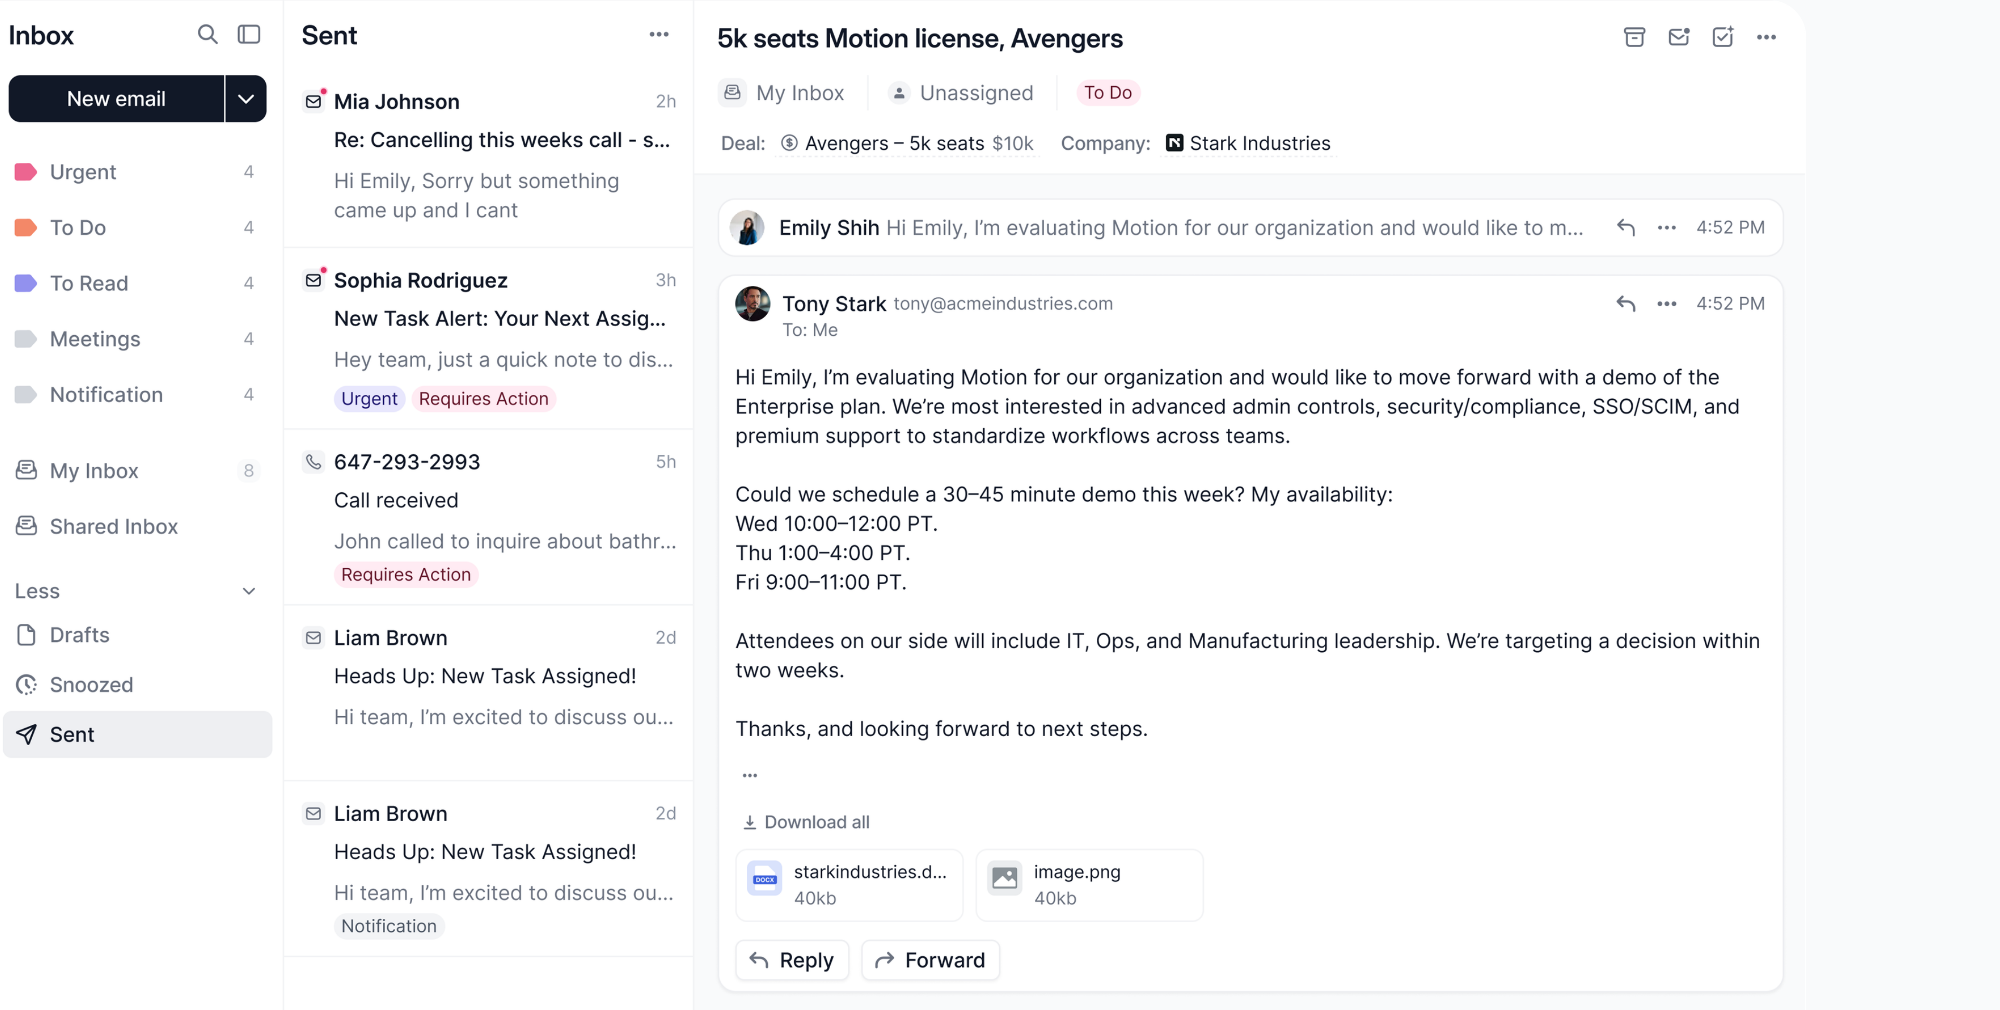Open the New email dropdown arrow
Screen dimensions: 2000x1010
(246, 99)
